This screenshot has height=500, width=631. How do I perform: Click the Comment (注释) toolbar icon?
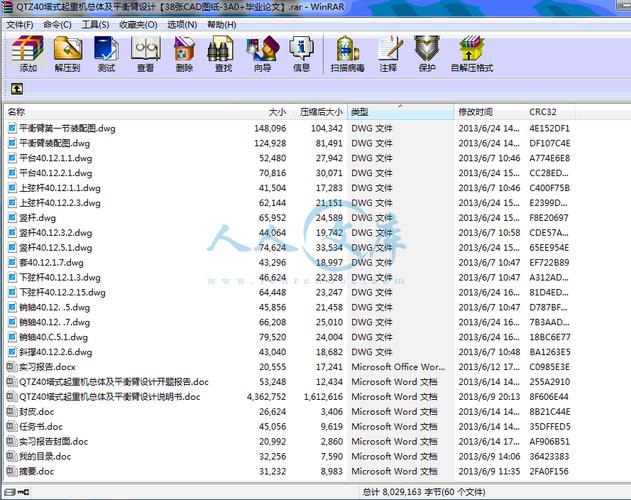388,54
